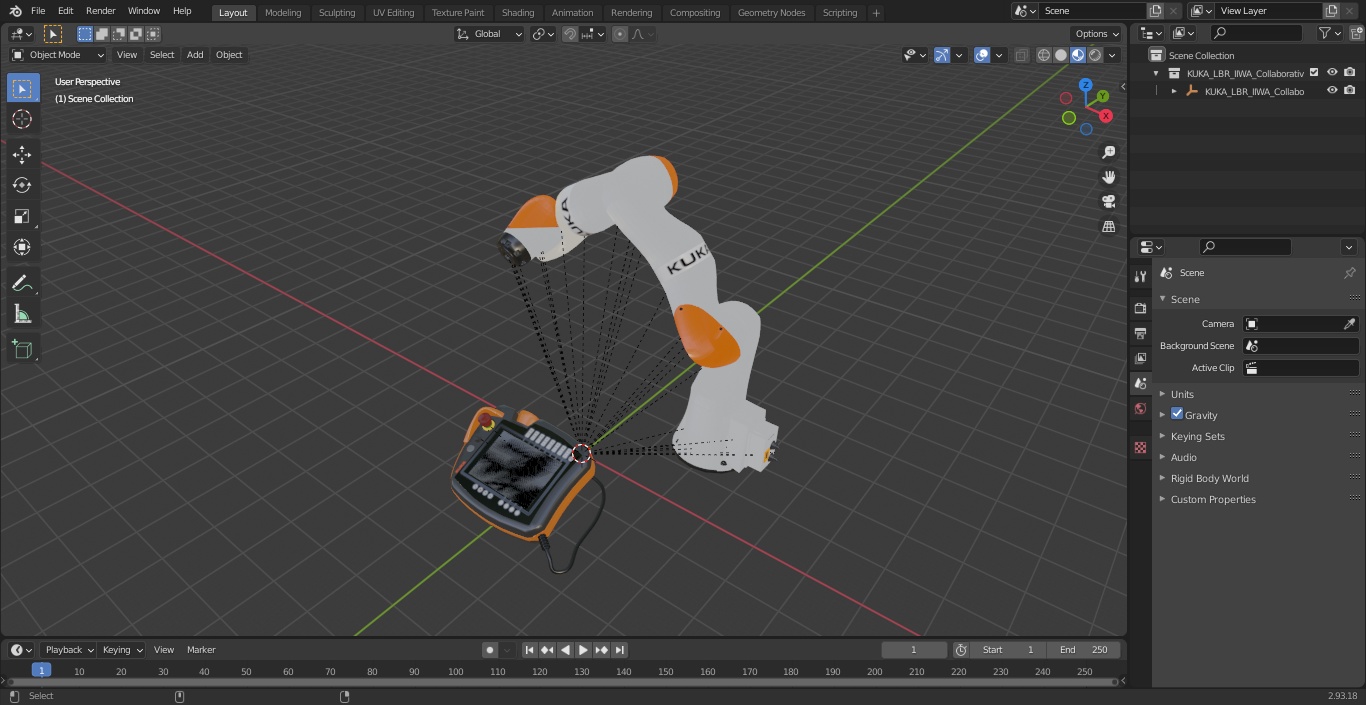Open the outliner filter dropdown
Image resolution: width=1366 pixels, height=705 pixels.
coord(1329,33)
